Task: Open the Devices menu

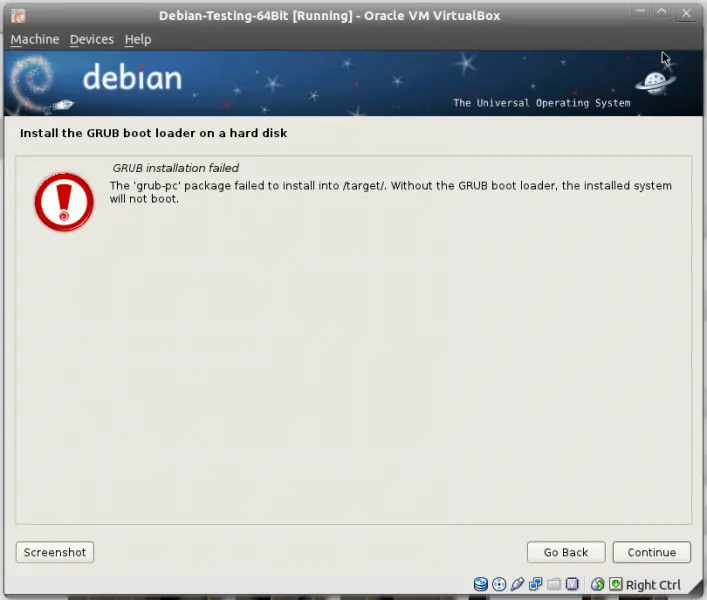Action: [92, 40]
